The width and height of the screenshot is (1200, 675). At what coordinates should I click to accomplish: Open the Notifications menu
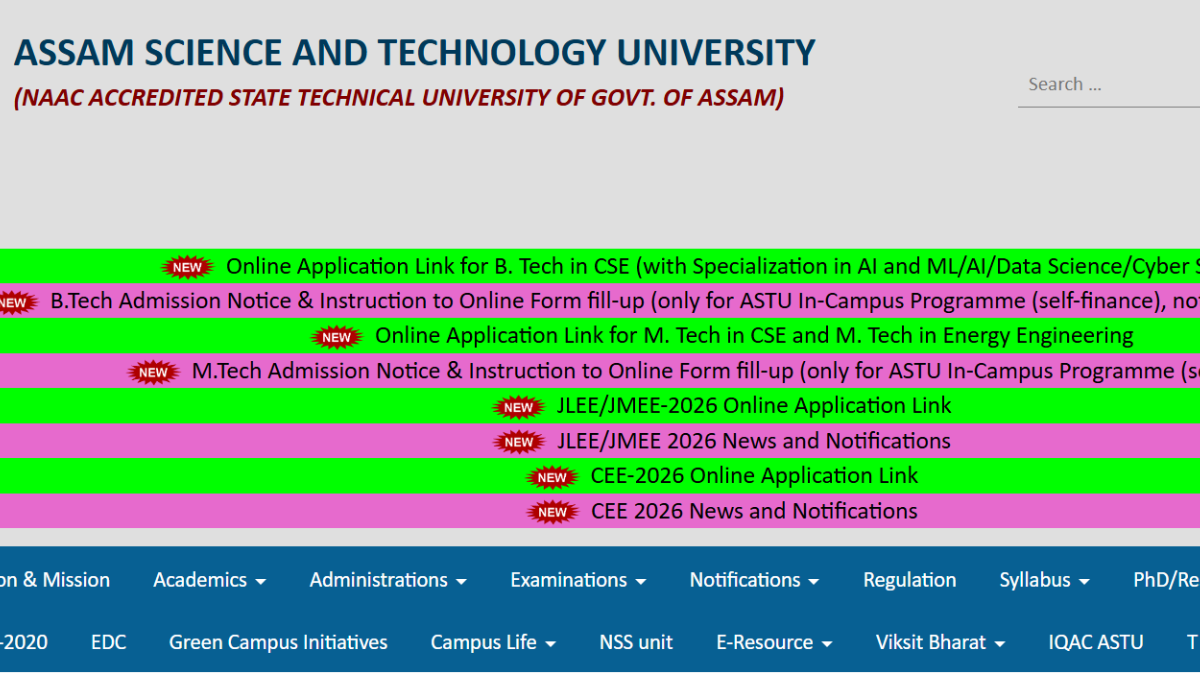pos(754,580)
